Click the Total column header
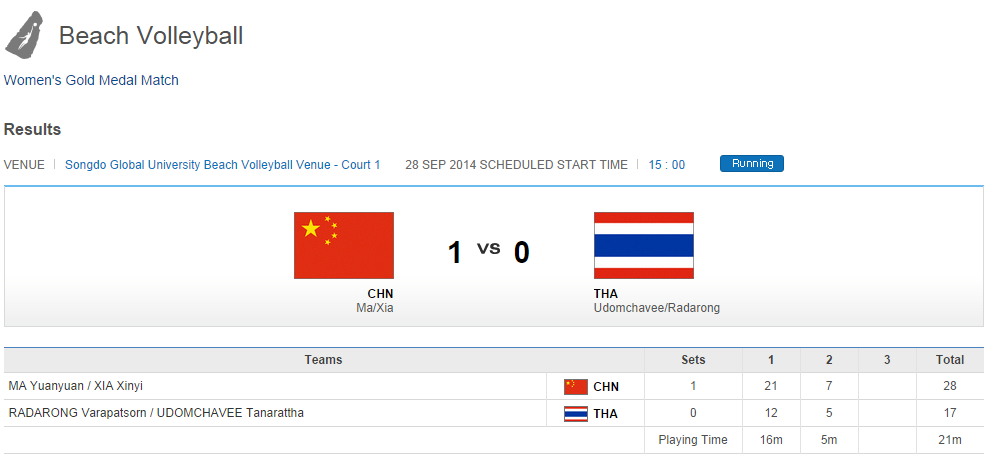996x456 pixels. (x=949, y=360)
